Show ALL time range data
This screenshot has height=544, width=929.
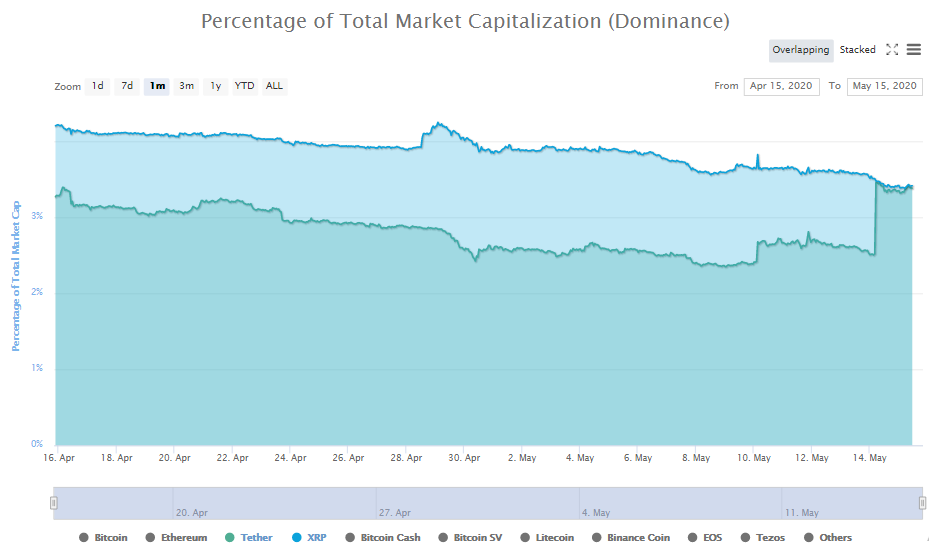tap(274, 86)
